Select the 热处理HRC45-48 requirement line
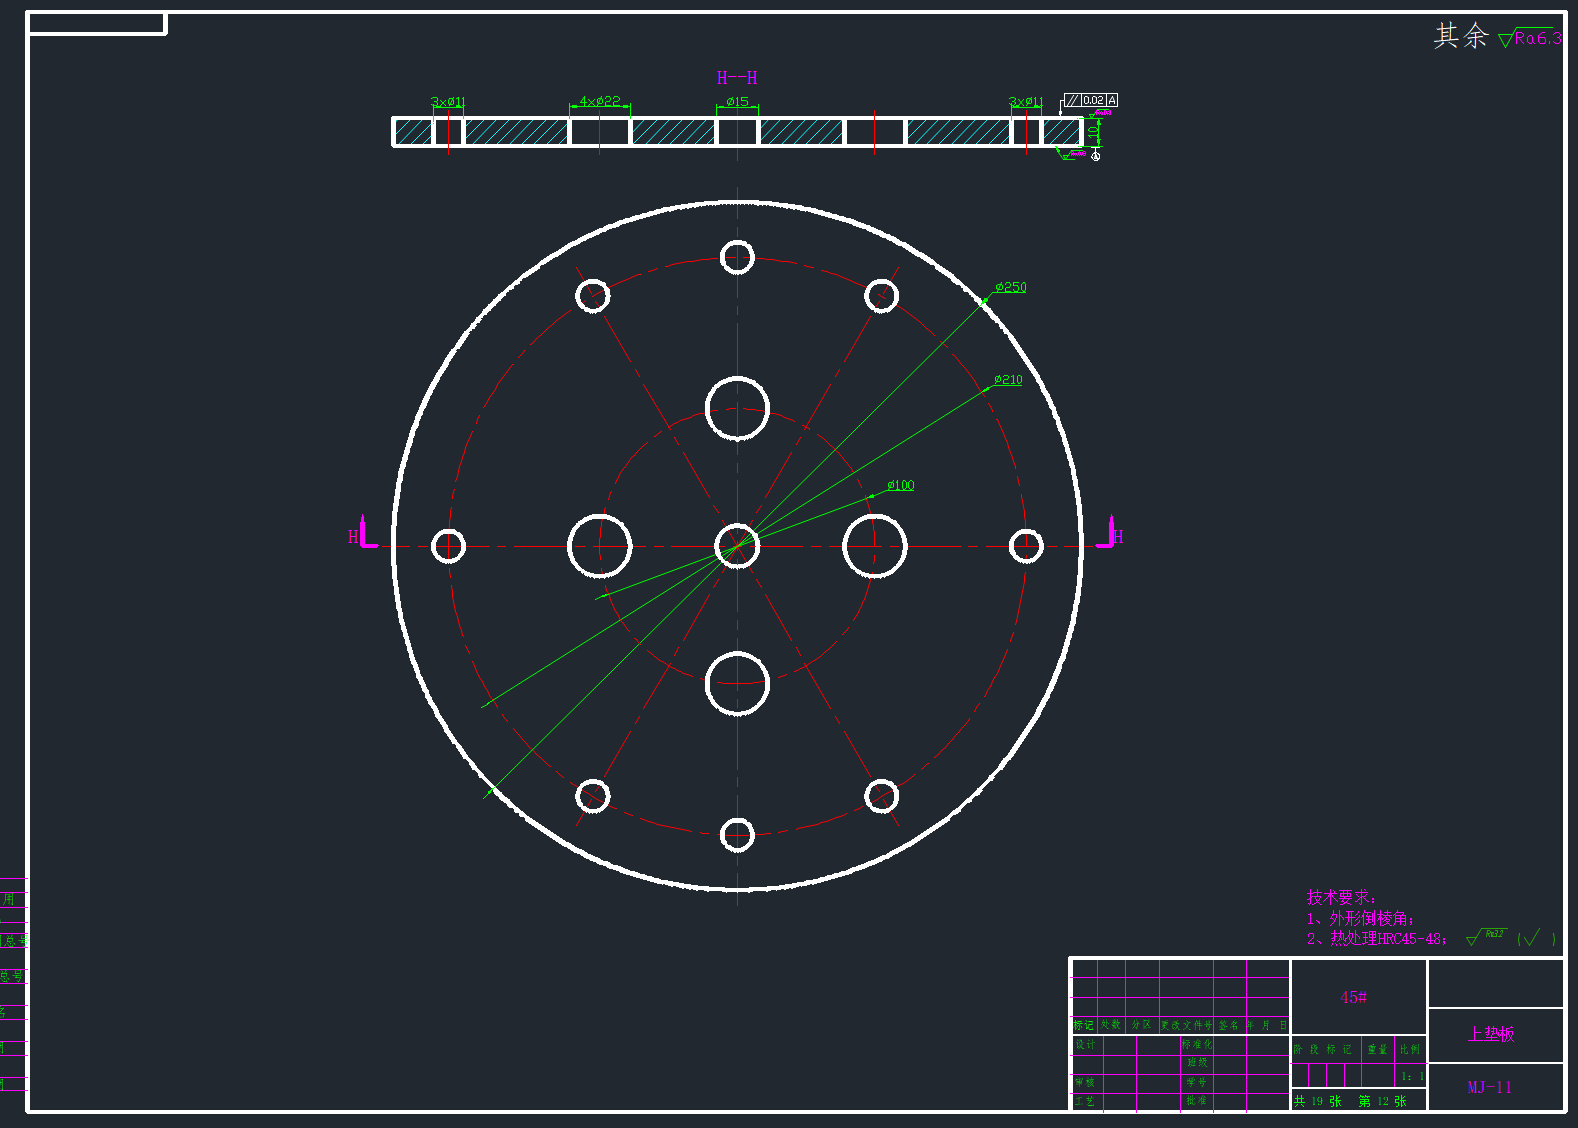Image resolution: width=1578 pixels, height=1128 pixels. (1376, 939)
